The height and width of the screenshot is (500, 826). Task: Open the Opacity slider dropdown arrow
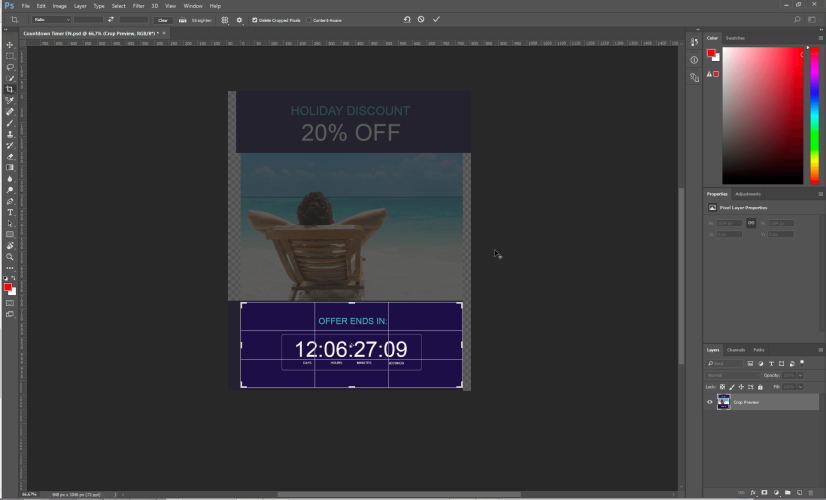800,375
